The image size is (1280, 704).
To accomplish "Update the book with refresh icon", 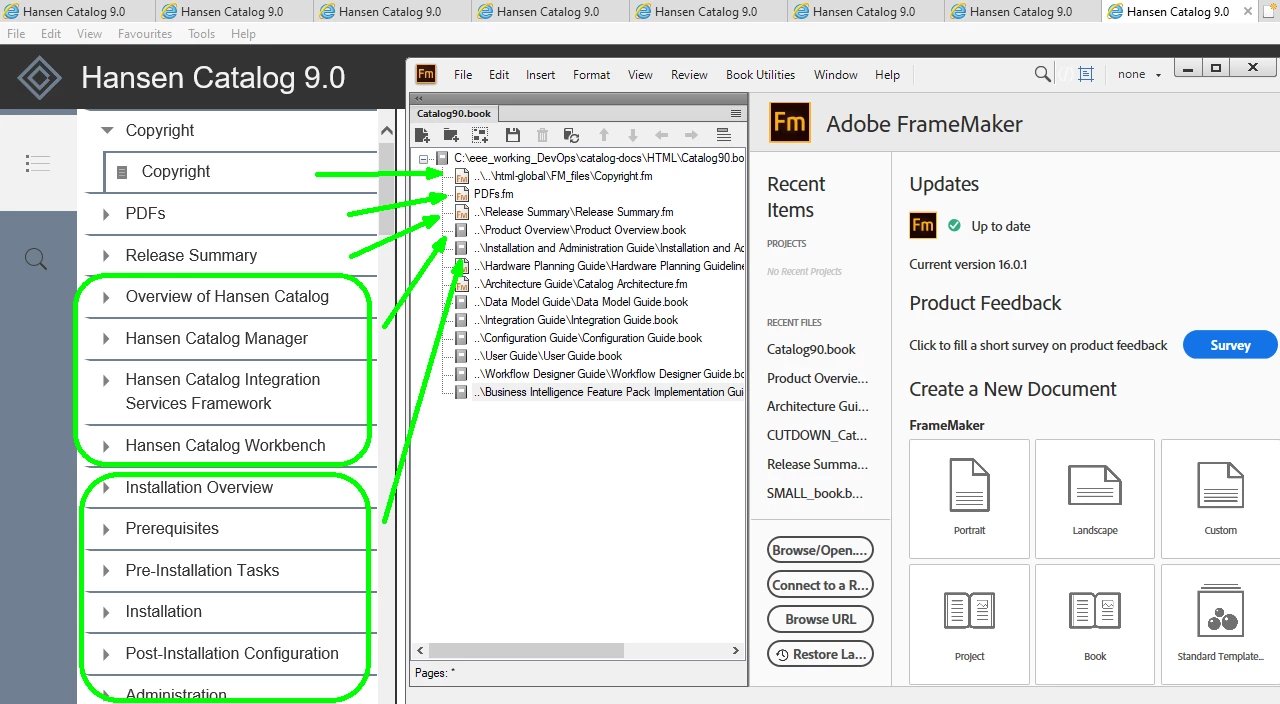I will [x=571, y=135].
